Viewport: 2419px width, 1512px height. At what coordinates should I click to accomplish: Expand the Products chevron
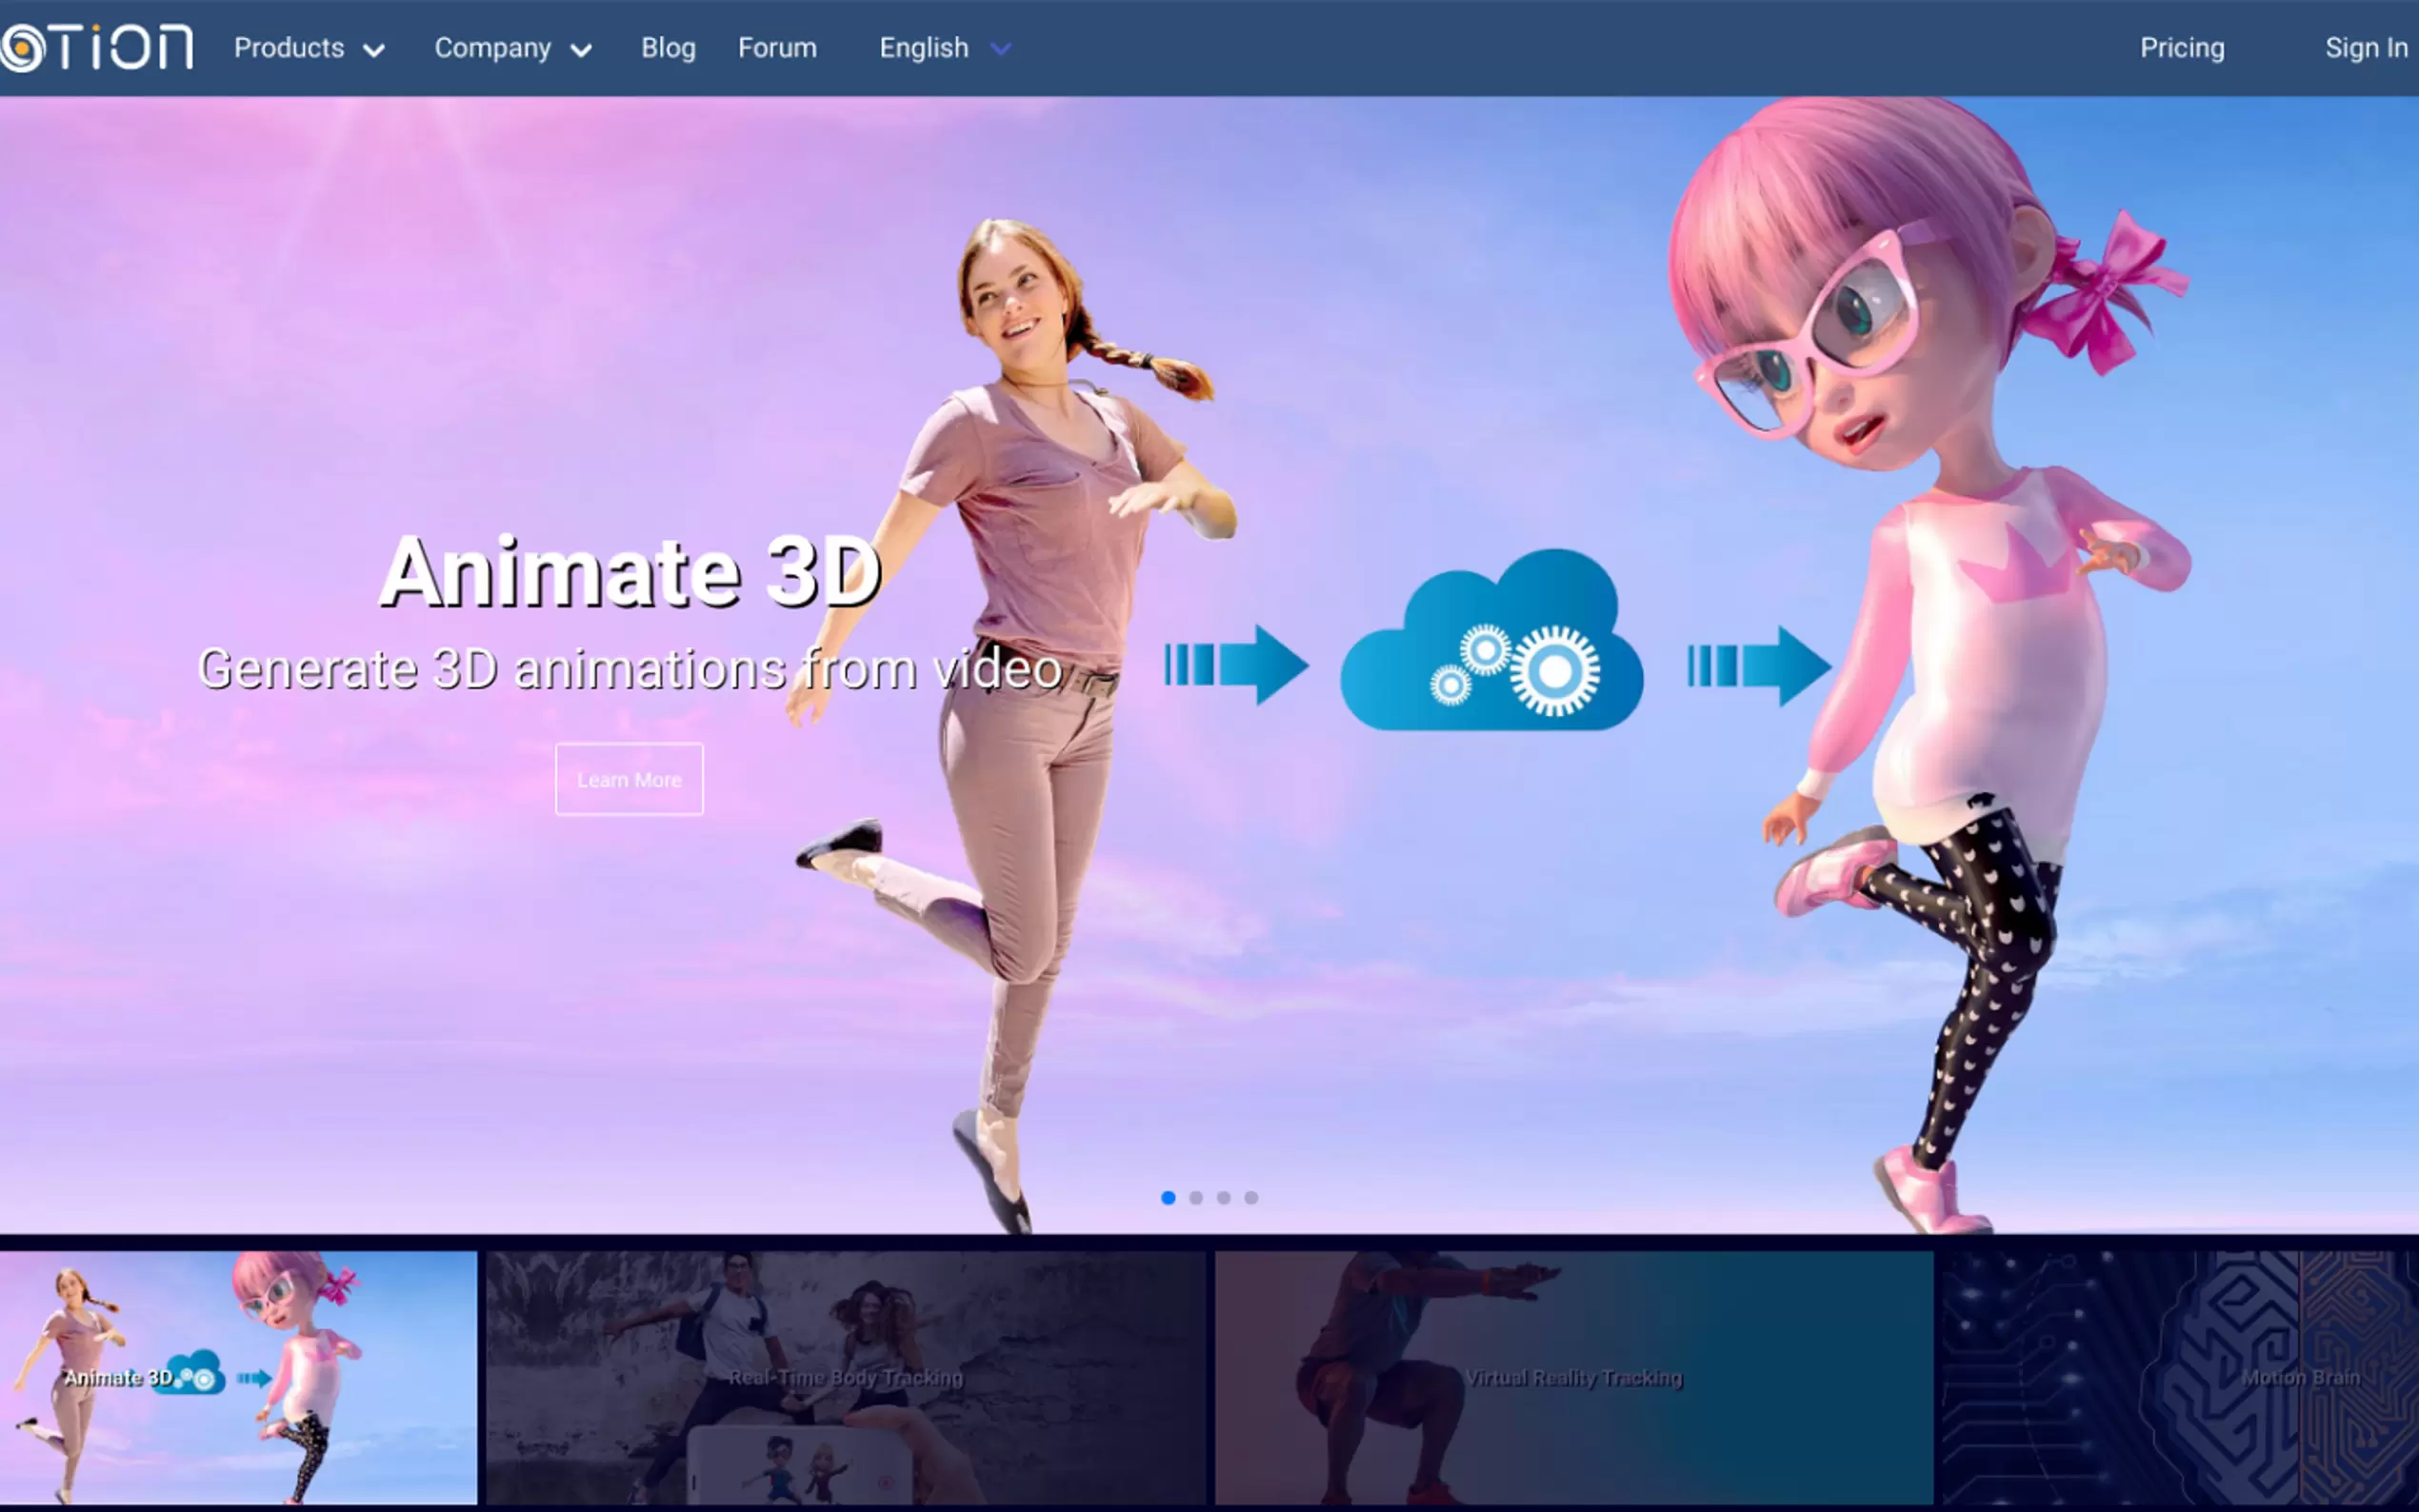[374, 50]
